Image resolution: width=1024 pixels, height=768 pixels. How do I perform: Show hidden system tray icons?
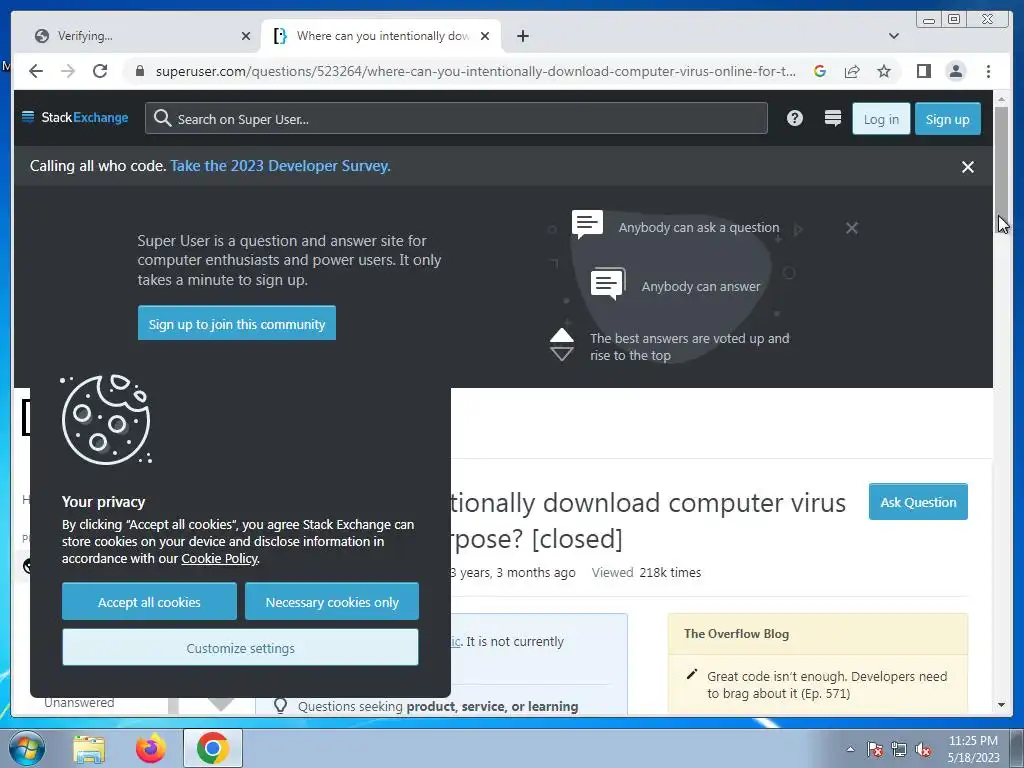(x=850, y=749)
